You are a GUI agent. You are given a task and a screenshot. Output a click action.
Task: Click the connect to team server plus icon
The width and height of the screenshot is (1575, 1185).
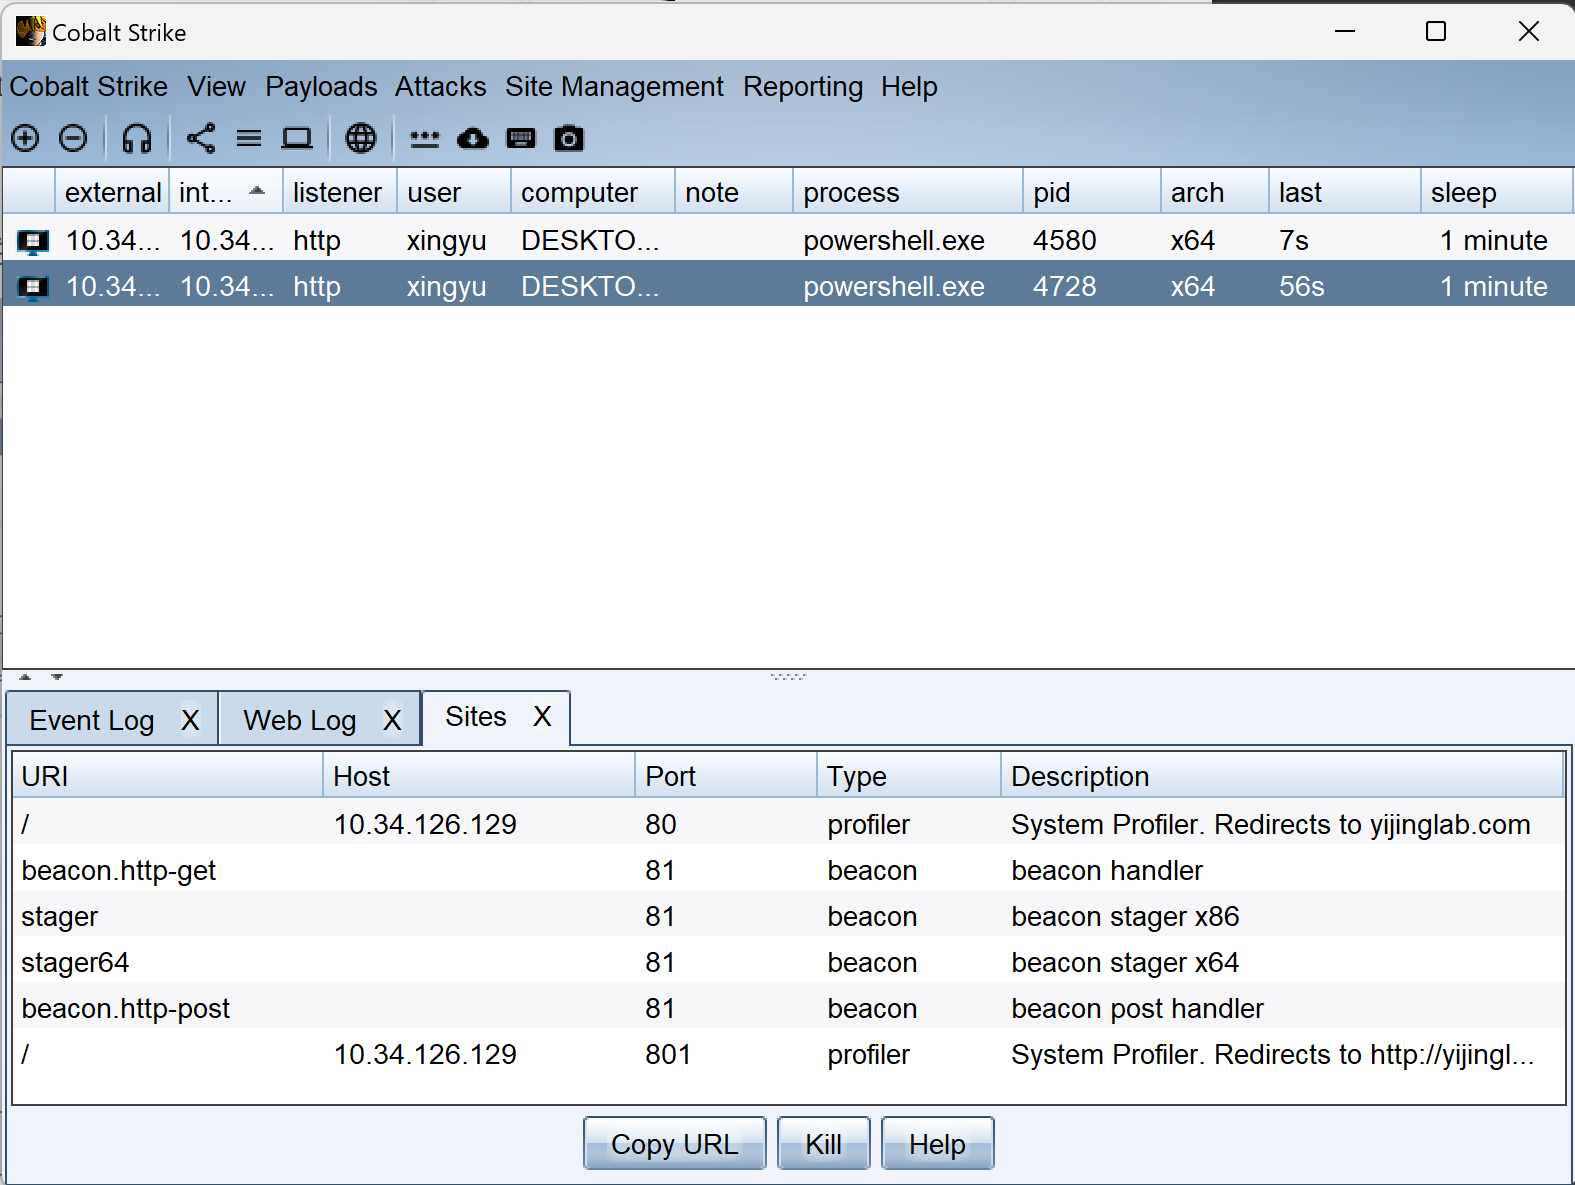click(x=25, y=138)
